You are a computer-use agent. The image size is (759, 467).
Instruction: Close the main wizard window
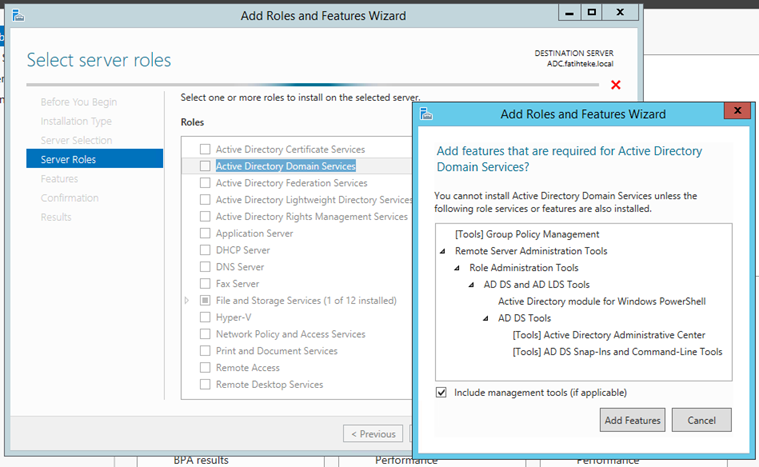[x=620, y=13]
